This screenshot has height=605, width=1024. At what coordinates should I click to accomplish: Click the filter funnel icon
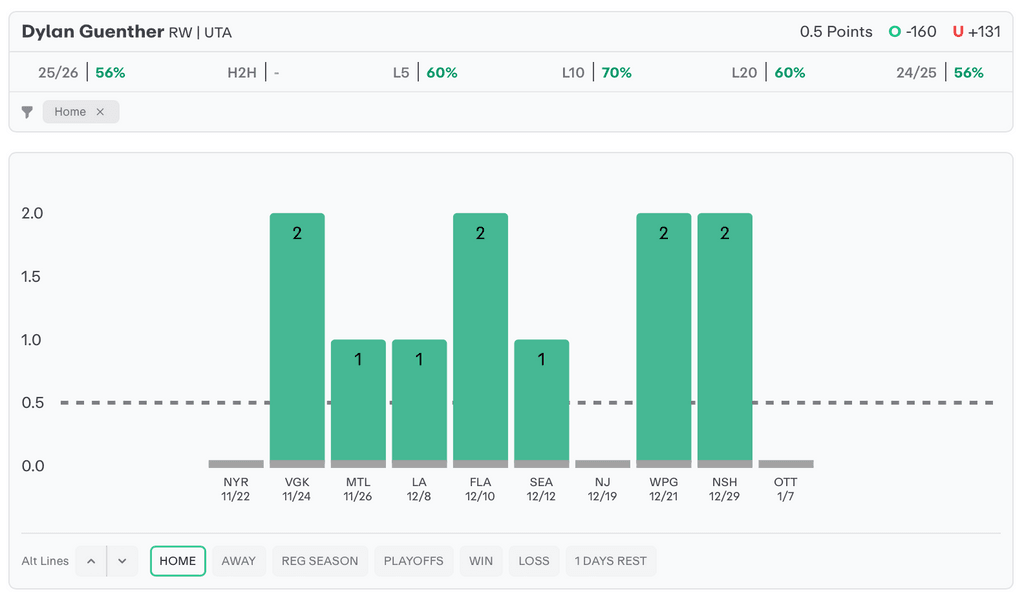[27, 112]
